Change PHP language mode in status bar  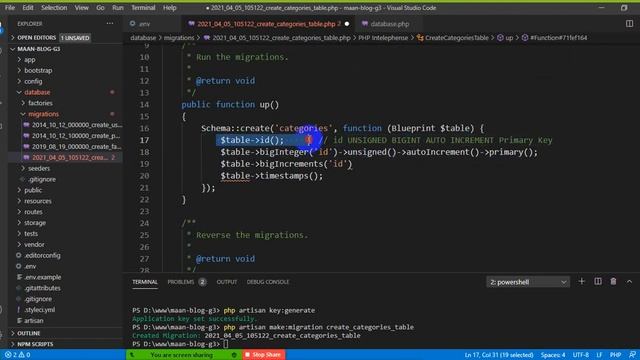point(615,355)
